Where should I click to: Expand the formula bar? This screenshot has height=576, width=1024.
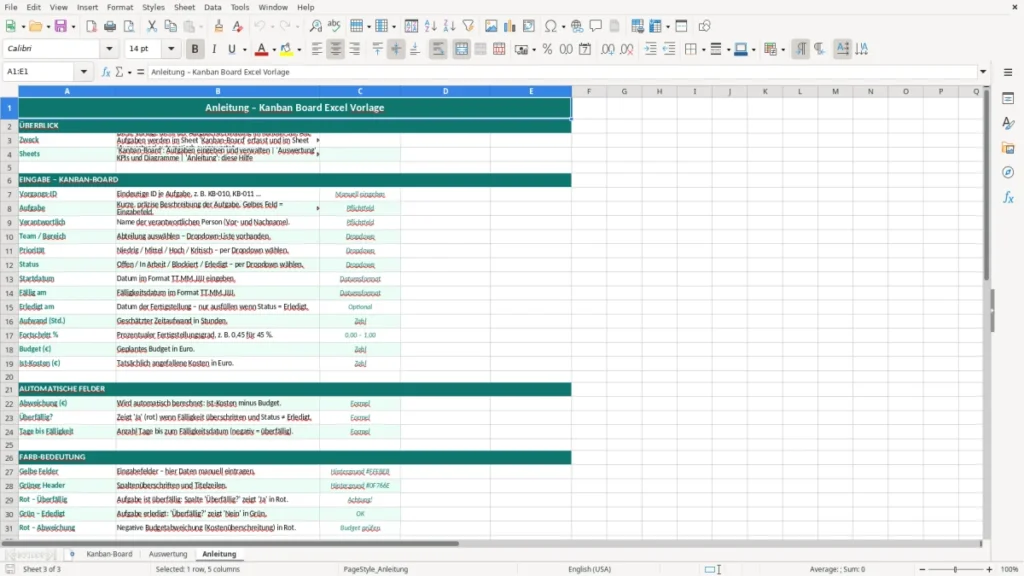coord(983,72)
